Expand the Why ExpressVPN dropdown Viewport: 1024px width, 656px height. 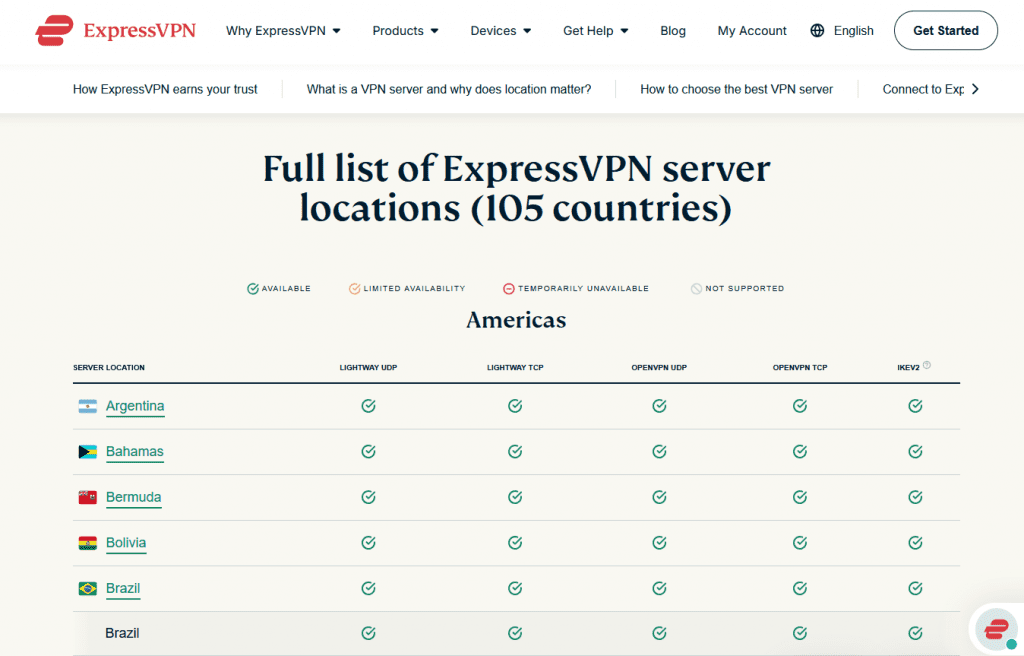coord(283,31)
